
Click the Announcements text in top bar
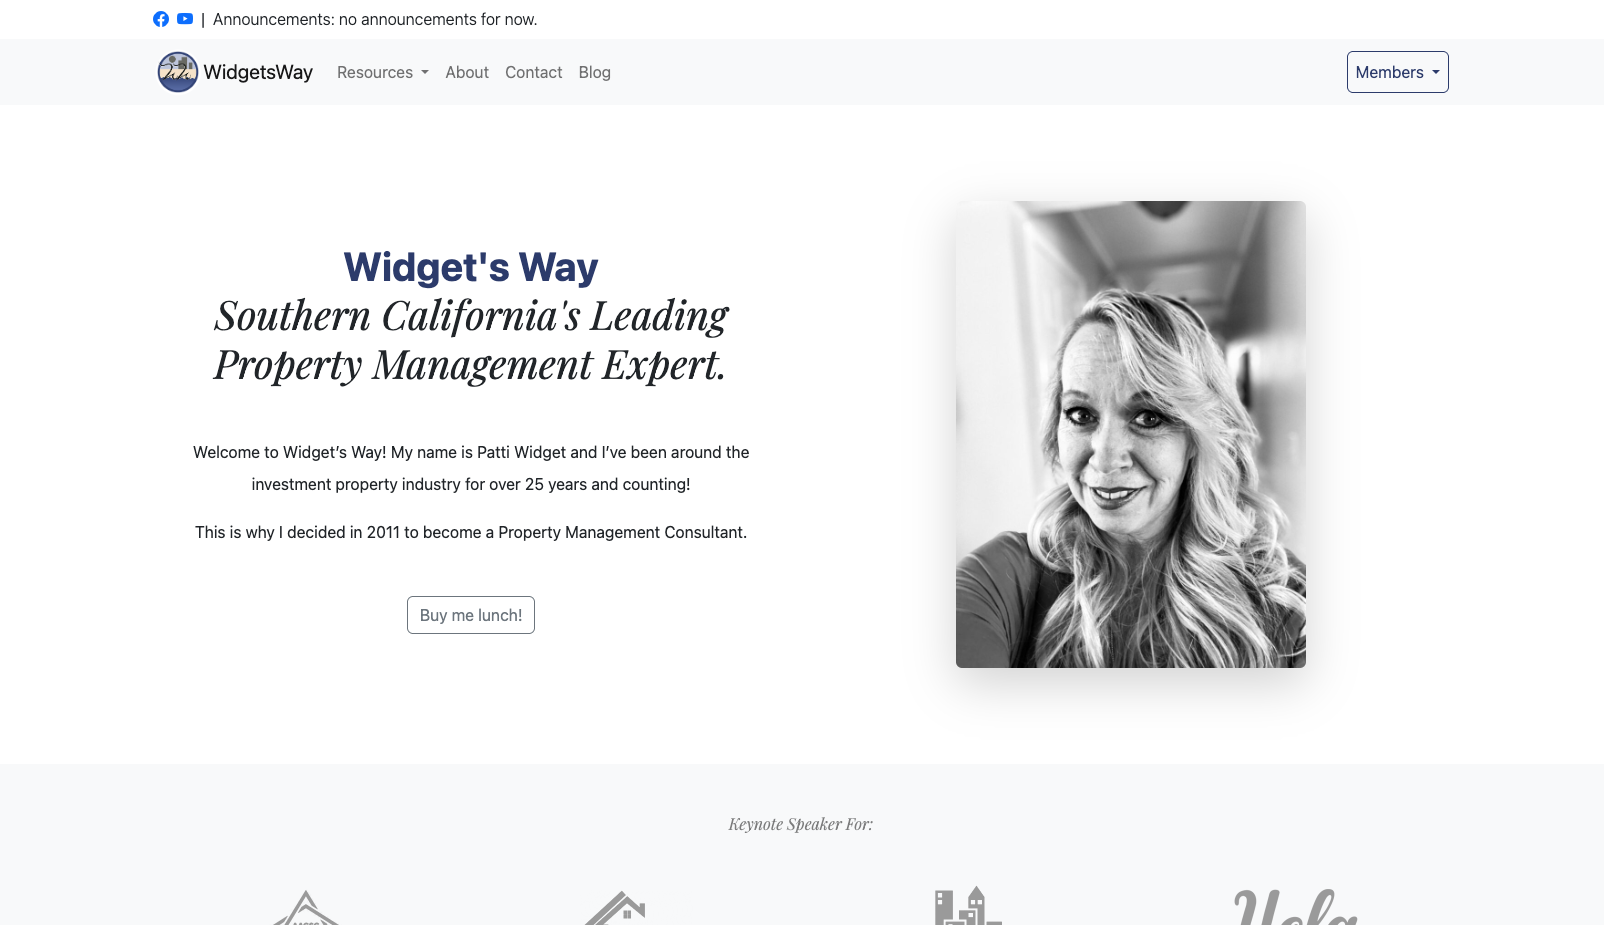[375, 19]
